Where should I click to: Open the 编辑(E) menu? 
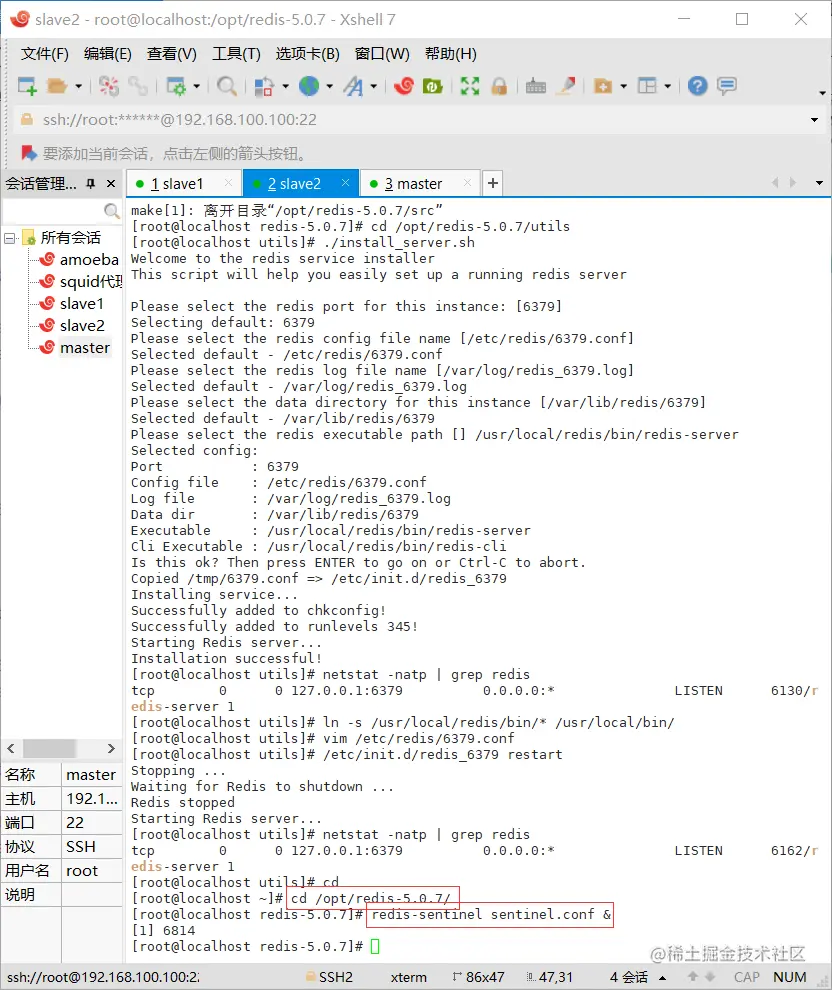point(108,54)
